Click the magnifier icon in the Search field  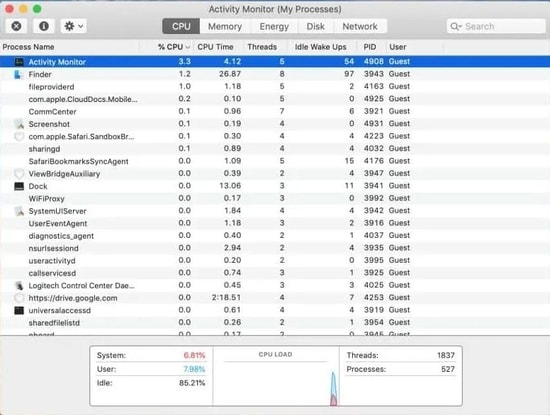point(455,26)
